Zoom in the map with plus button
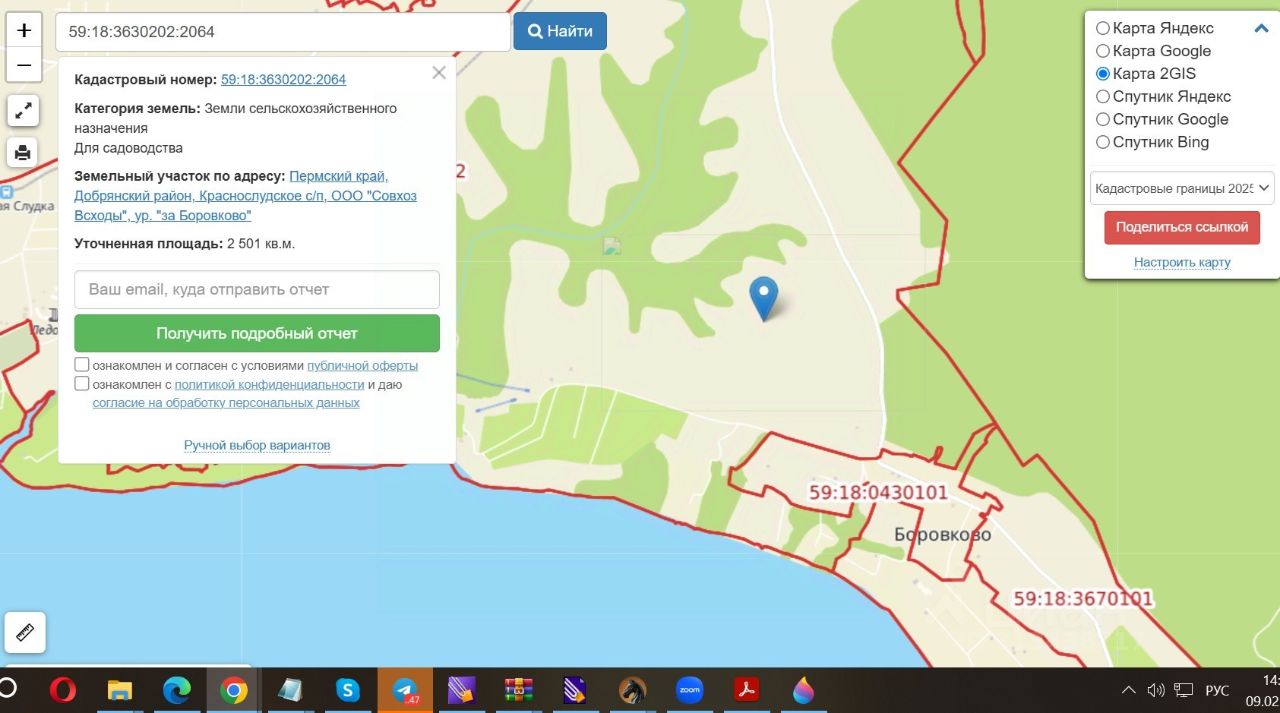Image resolution: width=1280 pixels, height=713 pixels. coord(24,30)
